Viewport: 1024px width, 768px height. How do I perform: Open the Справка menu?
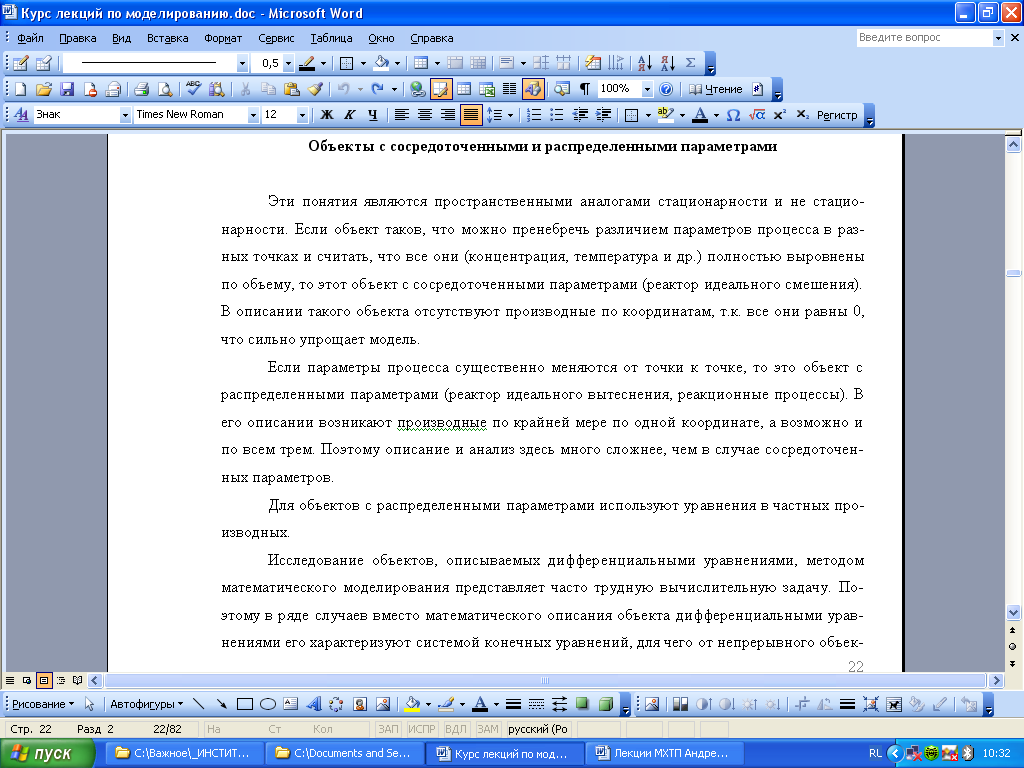(432, 38)
